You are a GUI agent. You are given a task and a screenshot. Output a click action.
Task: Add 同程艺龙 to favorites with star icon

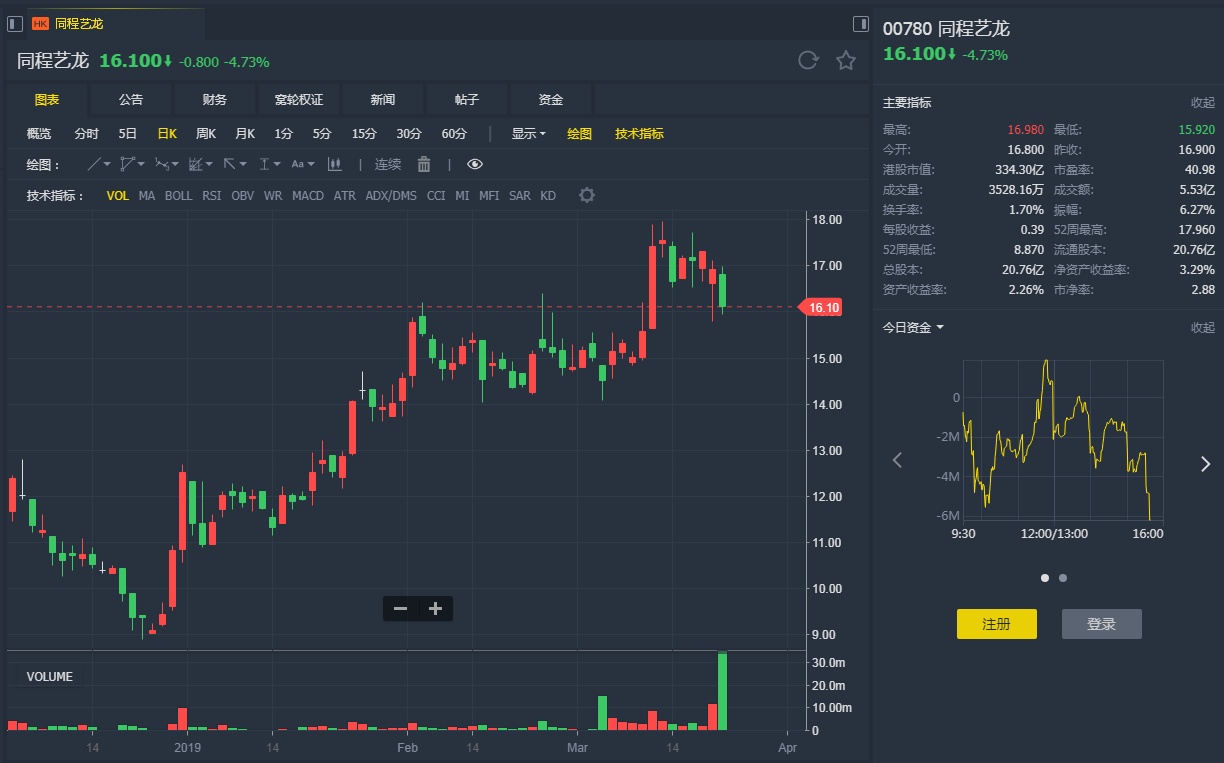[846, 61]
